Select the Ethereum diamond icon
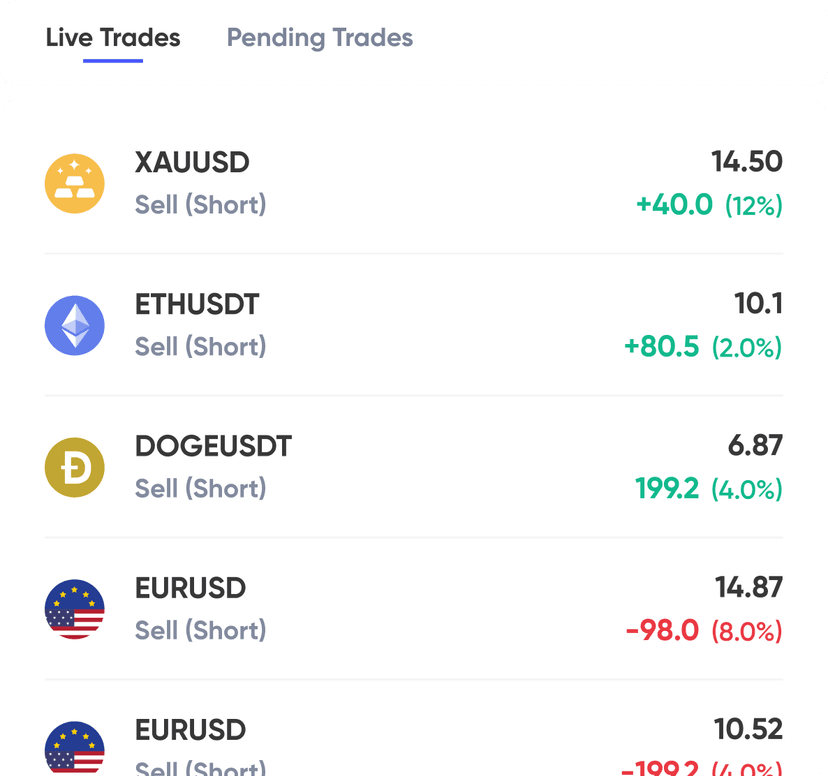 coord(74,325)
